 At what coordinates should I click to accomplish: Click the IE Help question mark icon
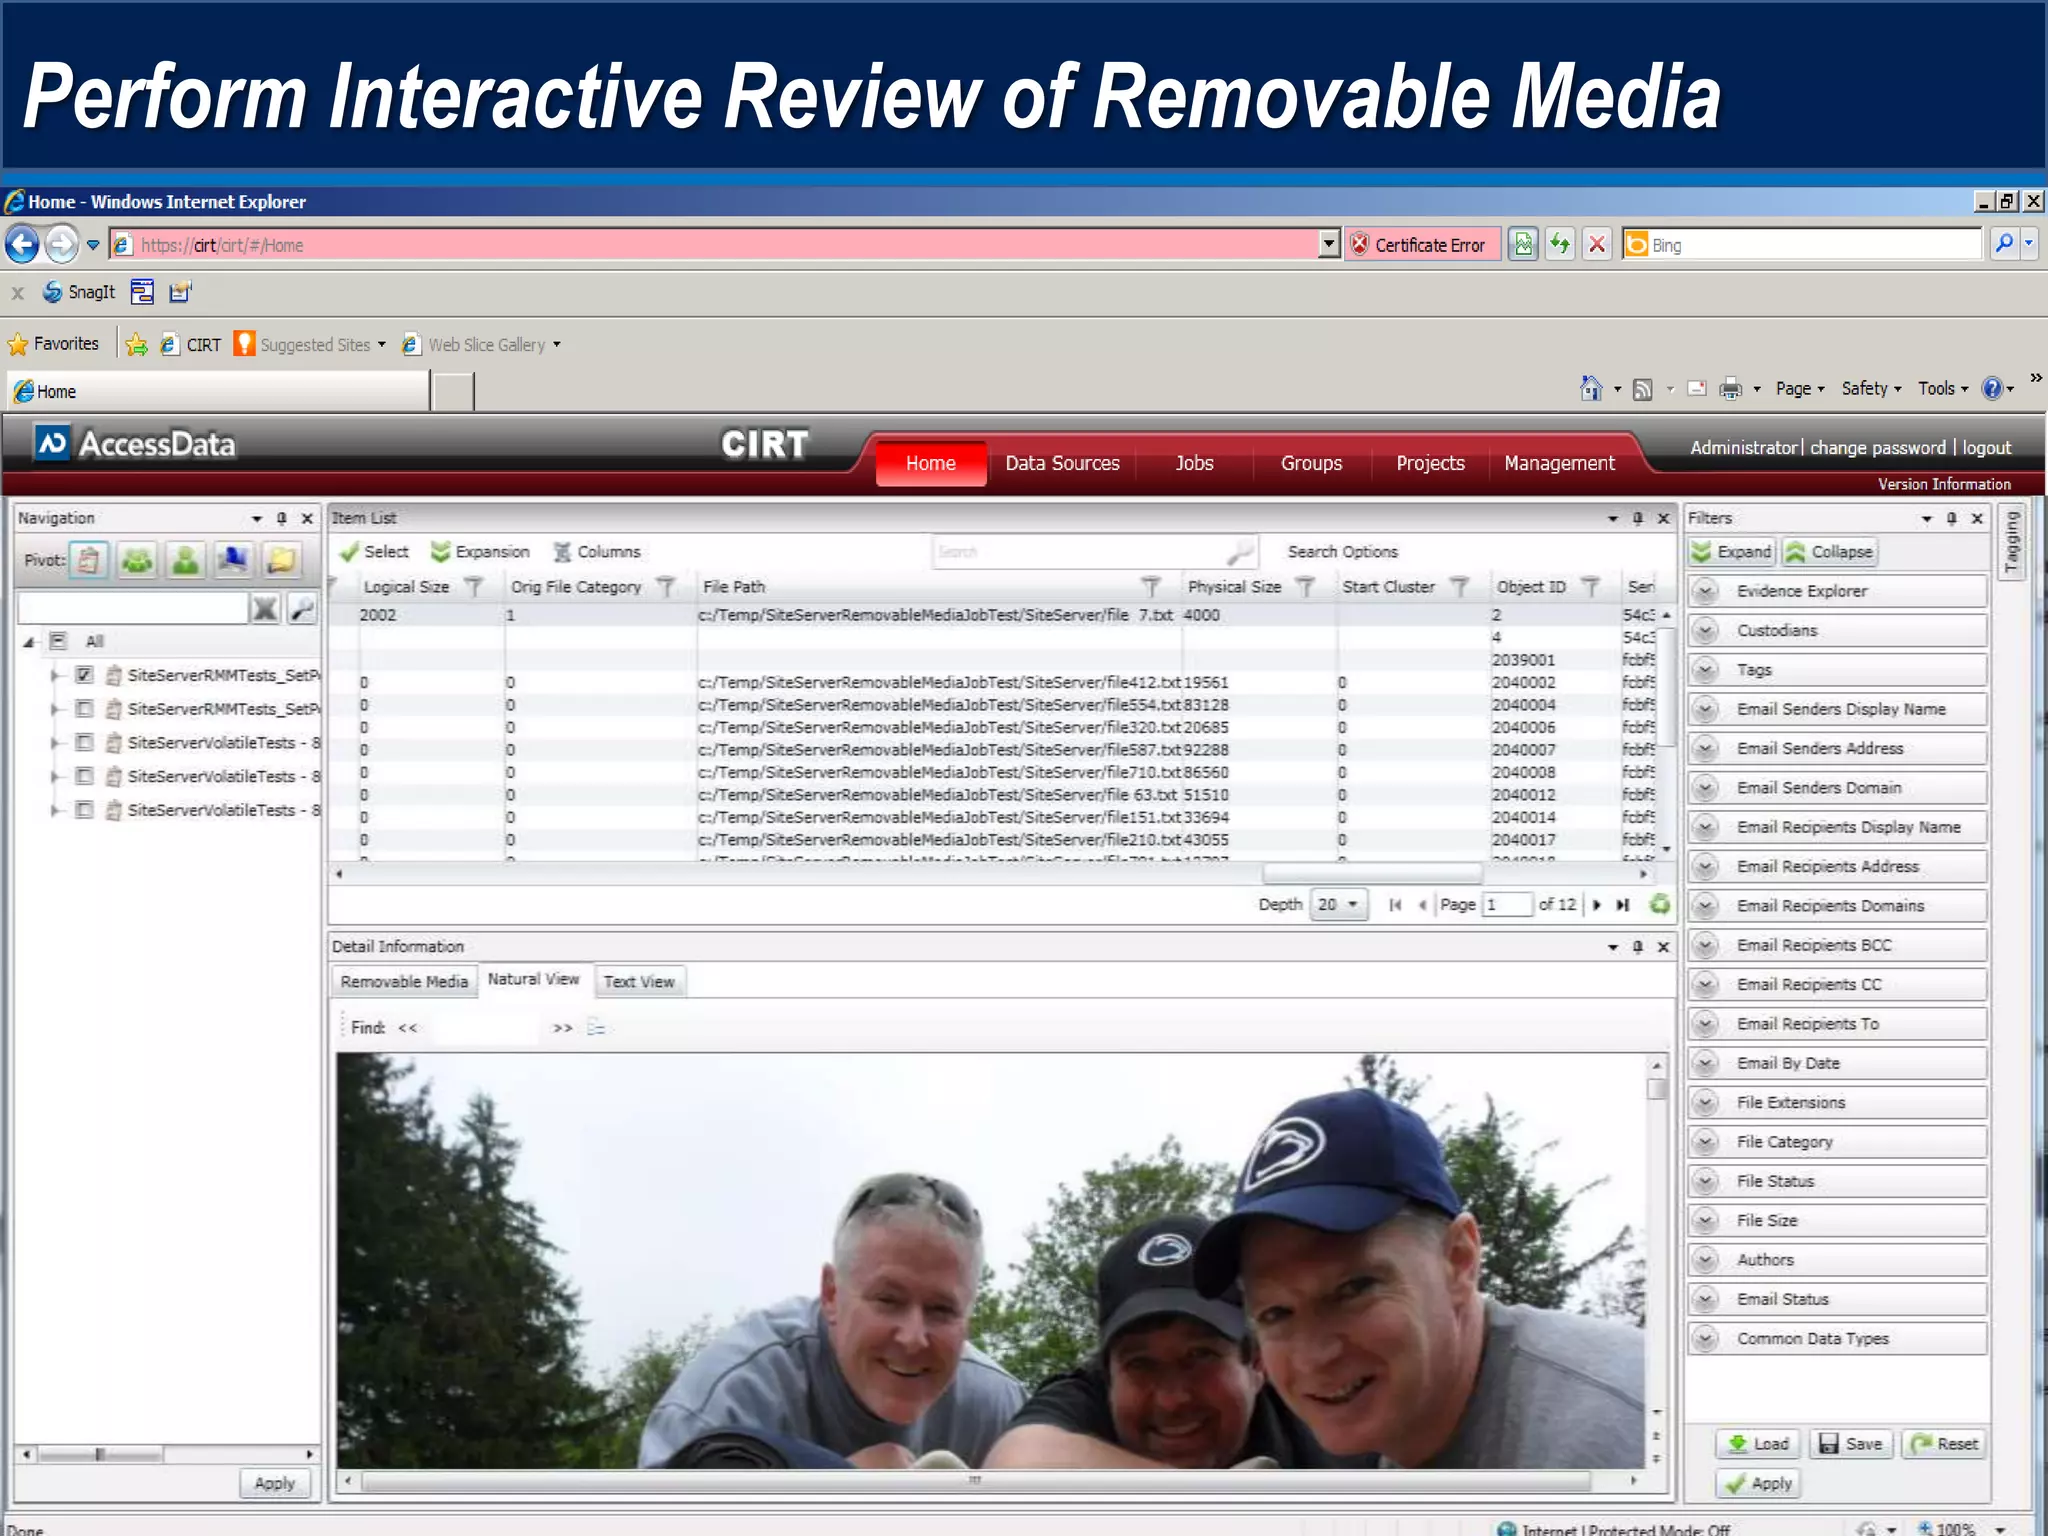click(x=1992, y=388)
